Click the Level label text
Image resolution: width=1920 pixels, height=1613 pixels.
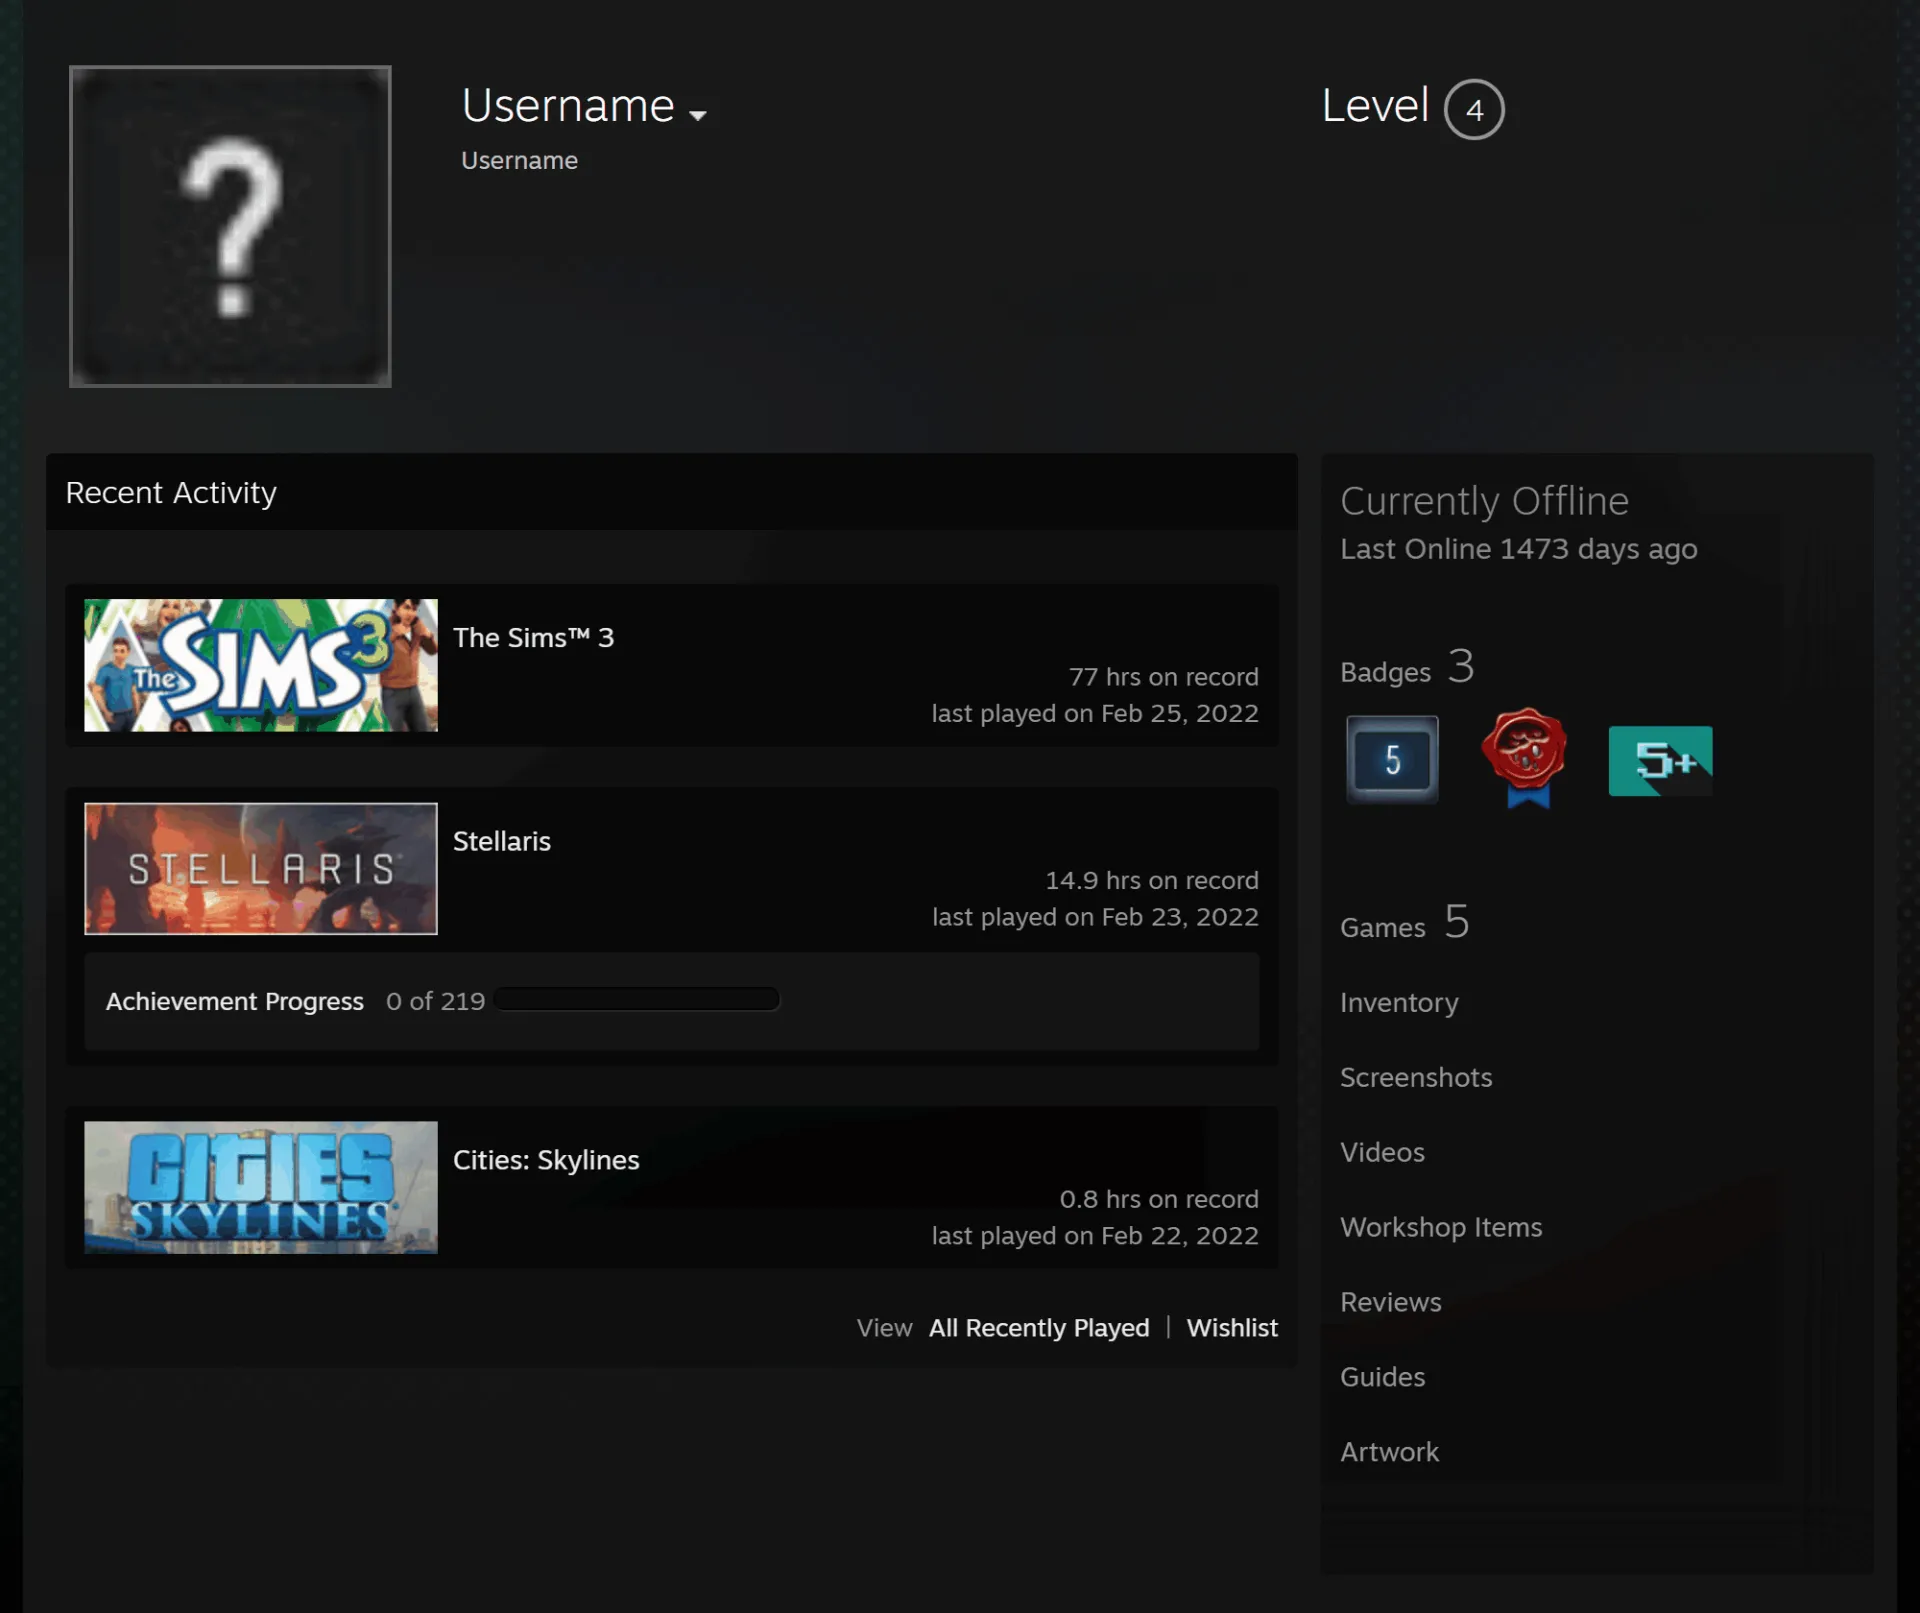pos(1375,106)
